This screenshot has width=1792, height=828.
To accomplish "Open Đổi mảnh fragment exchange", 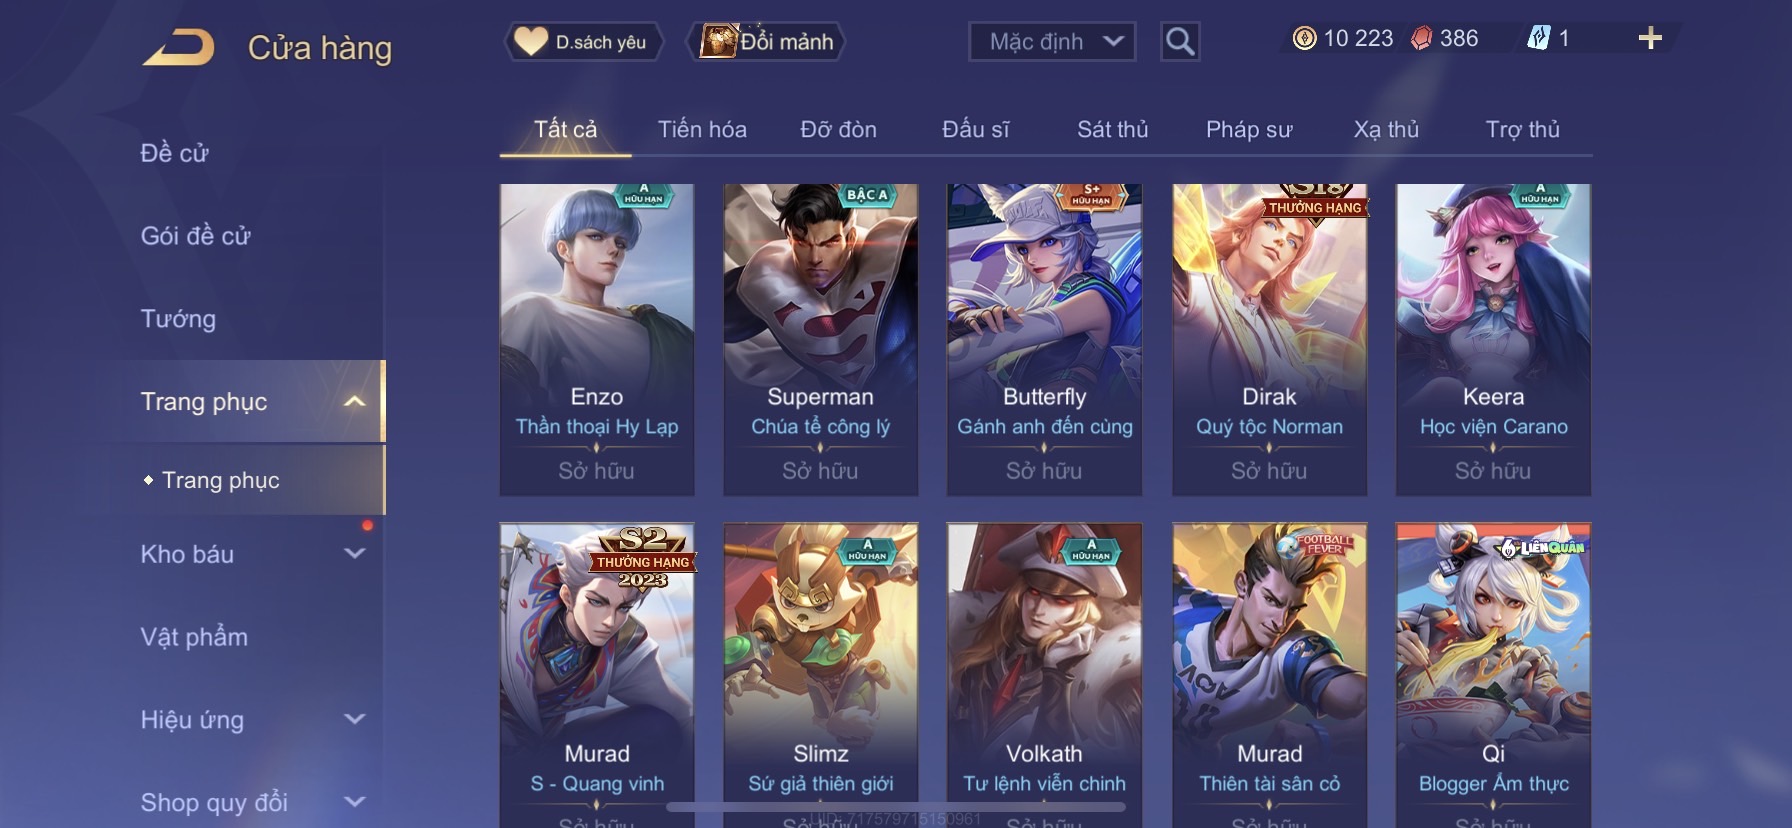I will point(766,42).
